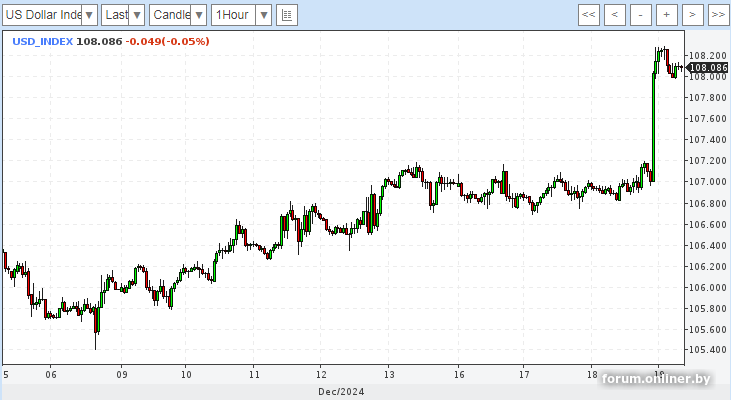Click the 11 date label on time axis

point(254,374)
